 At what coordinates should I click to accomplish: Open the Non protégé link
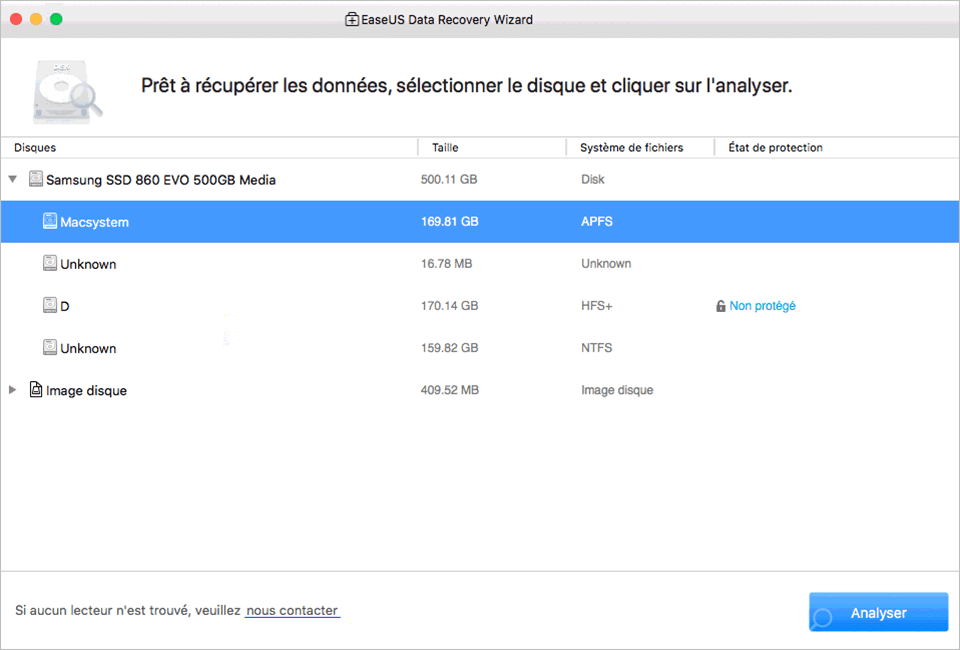pyautogui.click(x=762, y=306)
